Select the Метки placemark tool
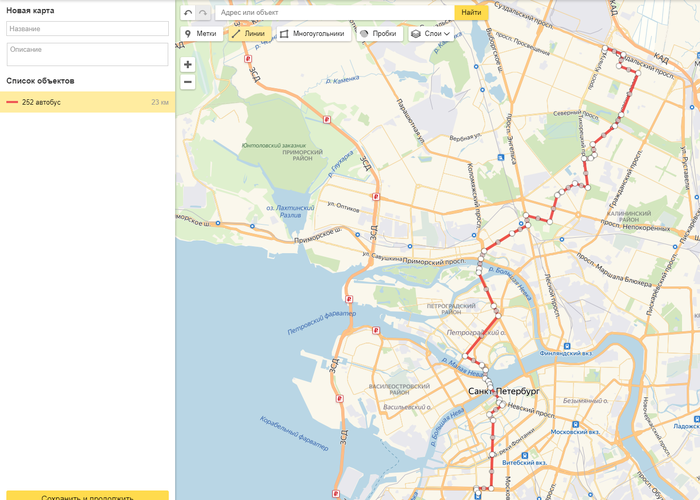The image size is (700, 500). click(201, 33)
